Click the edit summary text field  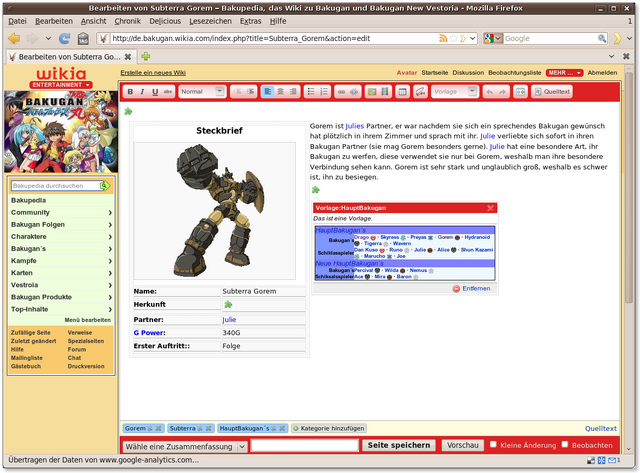pyautogui.click(x=304, y=446)
